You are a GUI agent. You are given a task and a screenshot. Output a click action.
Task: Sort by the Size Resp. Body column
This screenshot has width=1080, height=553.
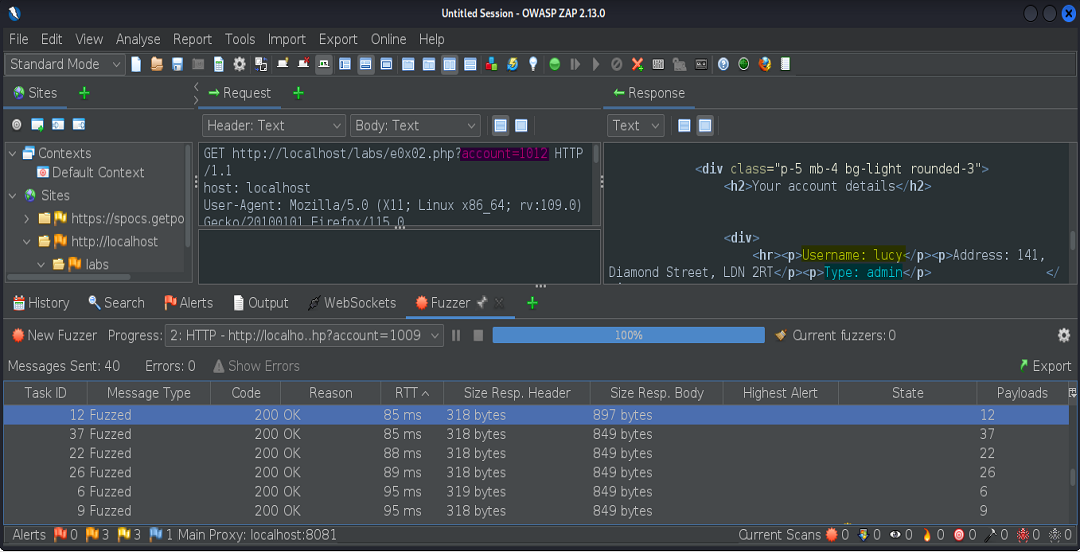656,393
